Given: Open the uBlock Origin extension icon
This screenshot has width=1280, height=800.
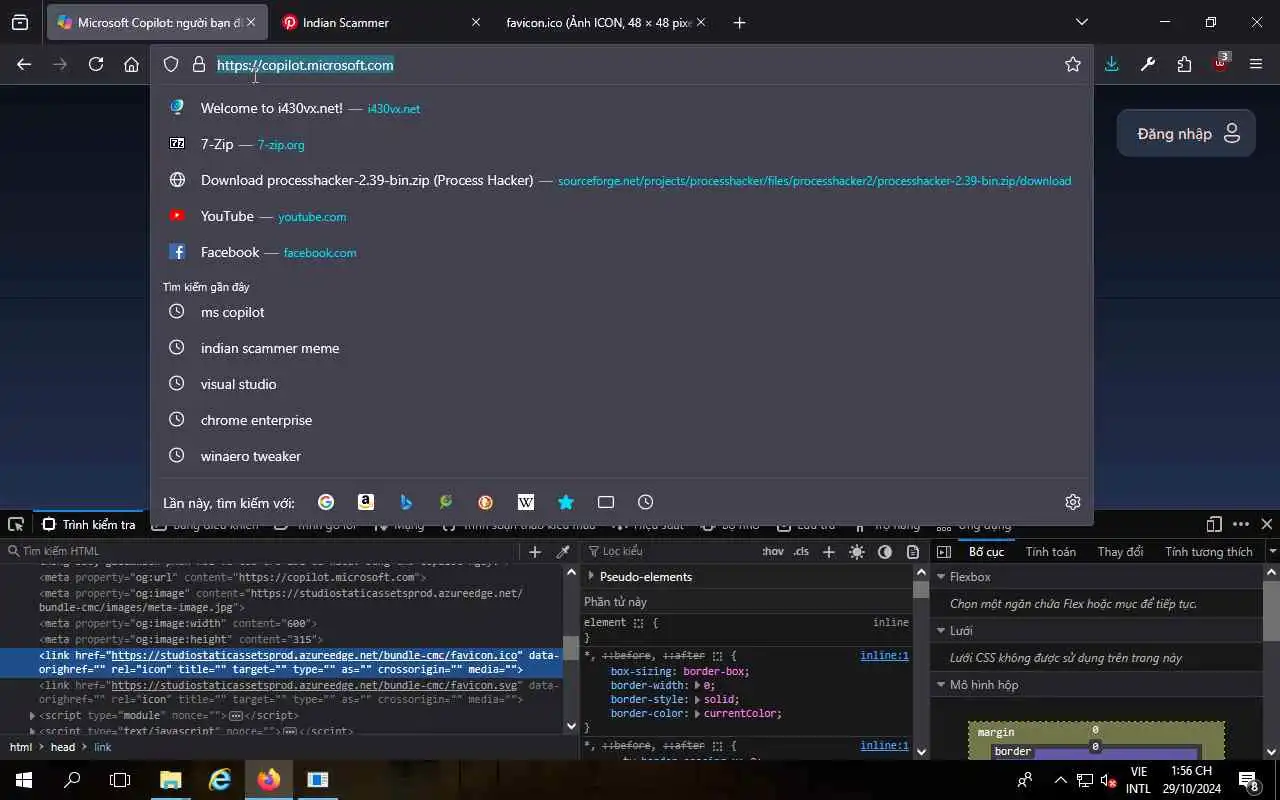Looking at the screenshot, I should (x=1220, y=63).
